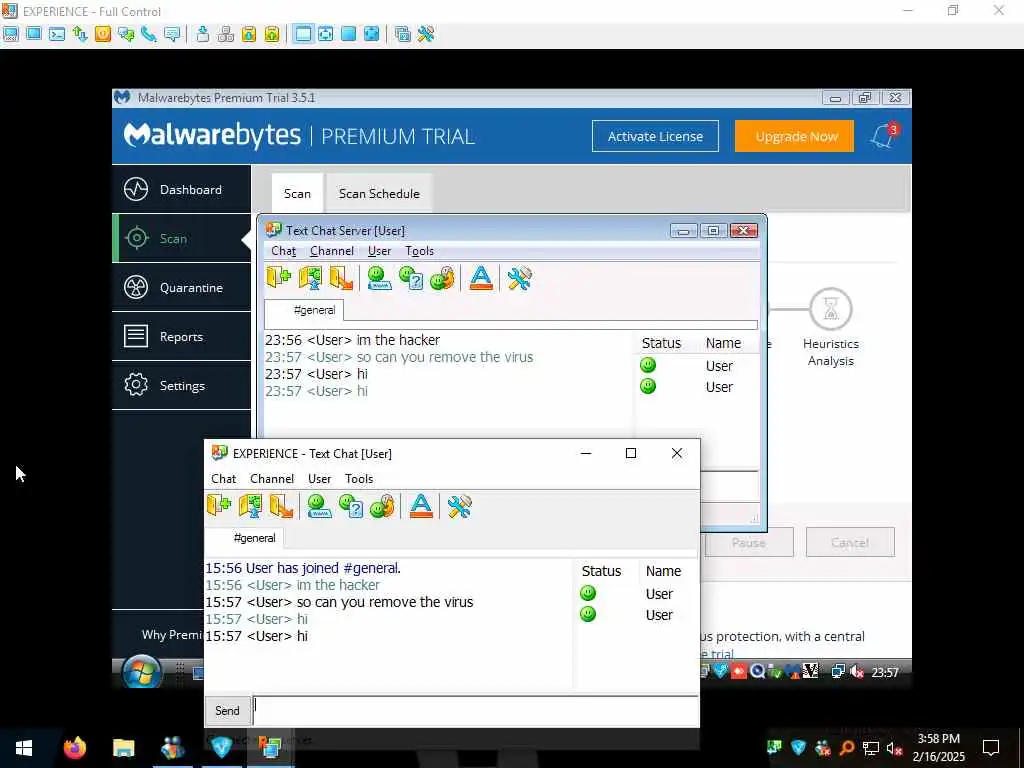
Task: Click the Cancel button in Malwarebytes scan
Action: (x=850, y=542)
